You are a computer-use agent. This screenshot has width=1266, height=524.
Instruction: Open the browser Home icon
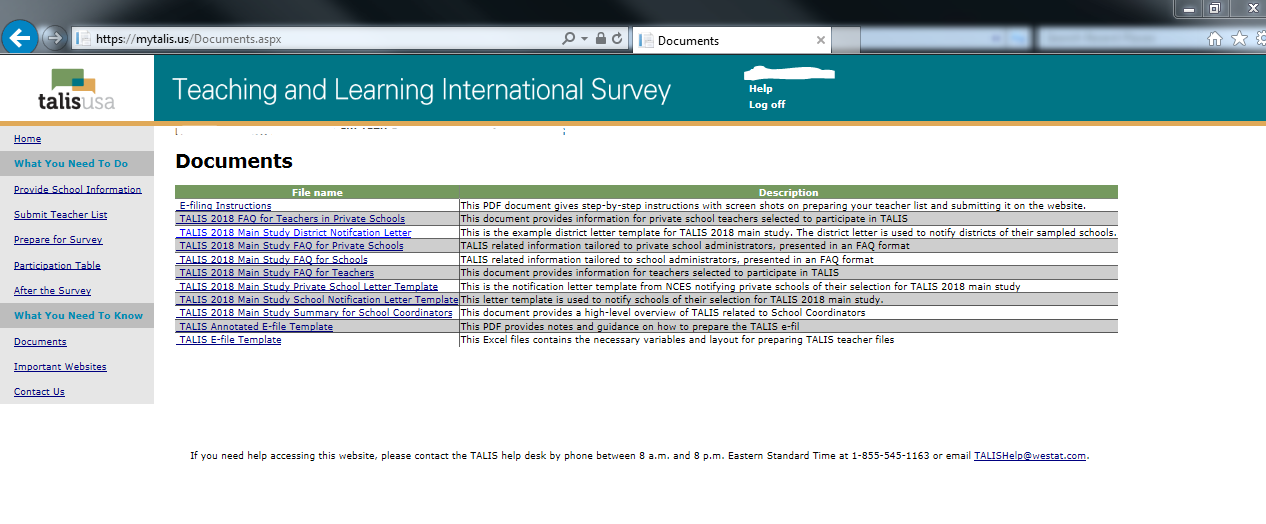[1215, 38]
